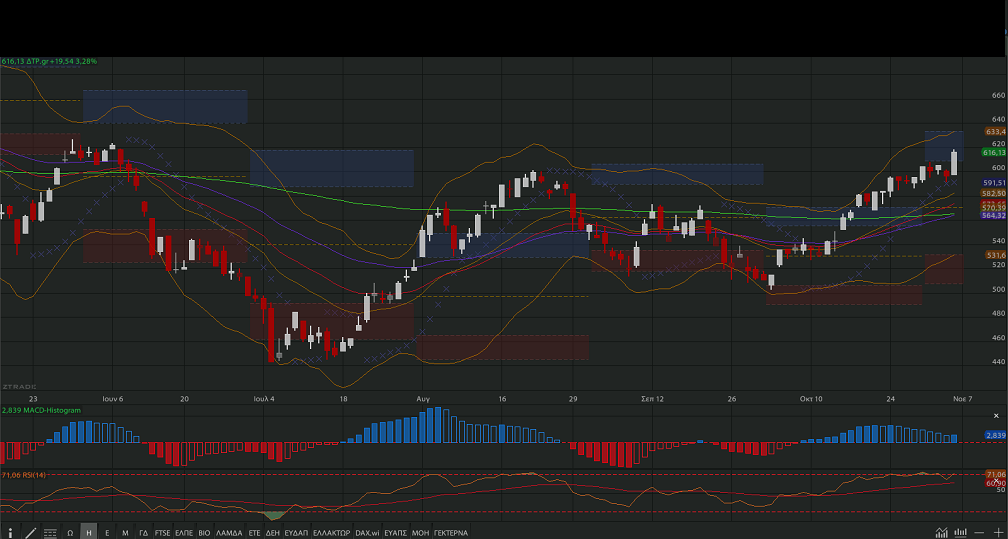Select the Ε weekly timeframe button
Screen dimensions: 1008x539
coord(107,533)
